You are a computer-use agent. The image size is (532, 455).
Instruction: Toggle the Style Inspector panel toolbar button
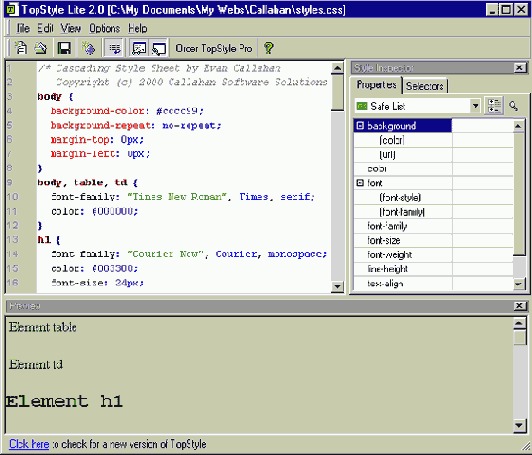click(x=139, y=48)
